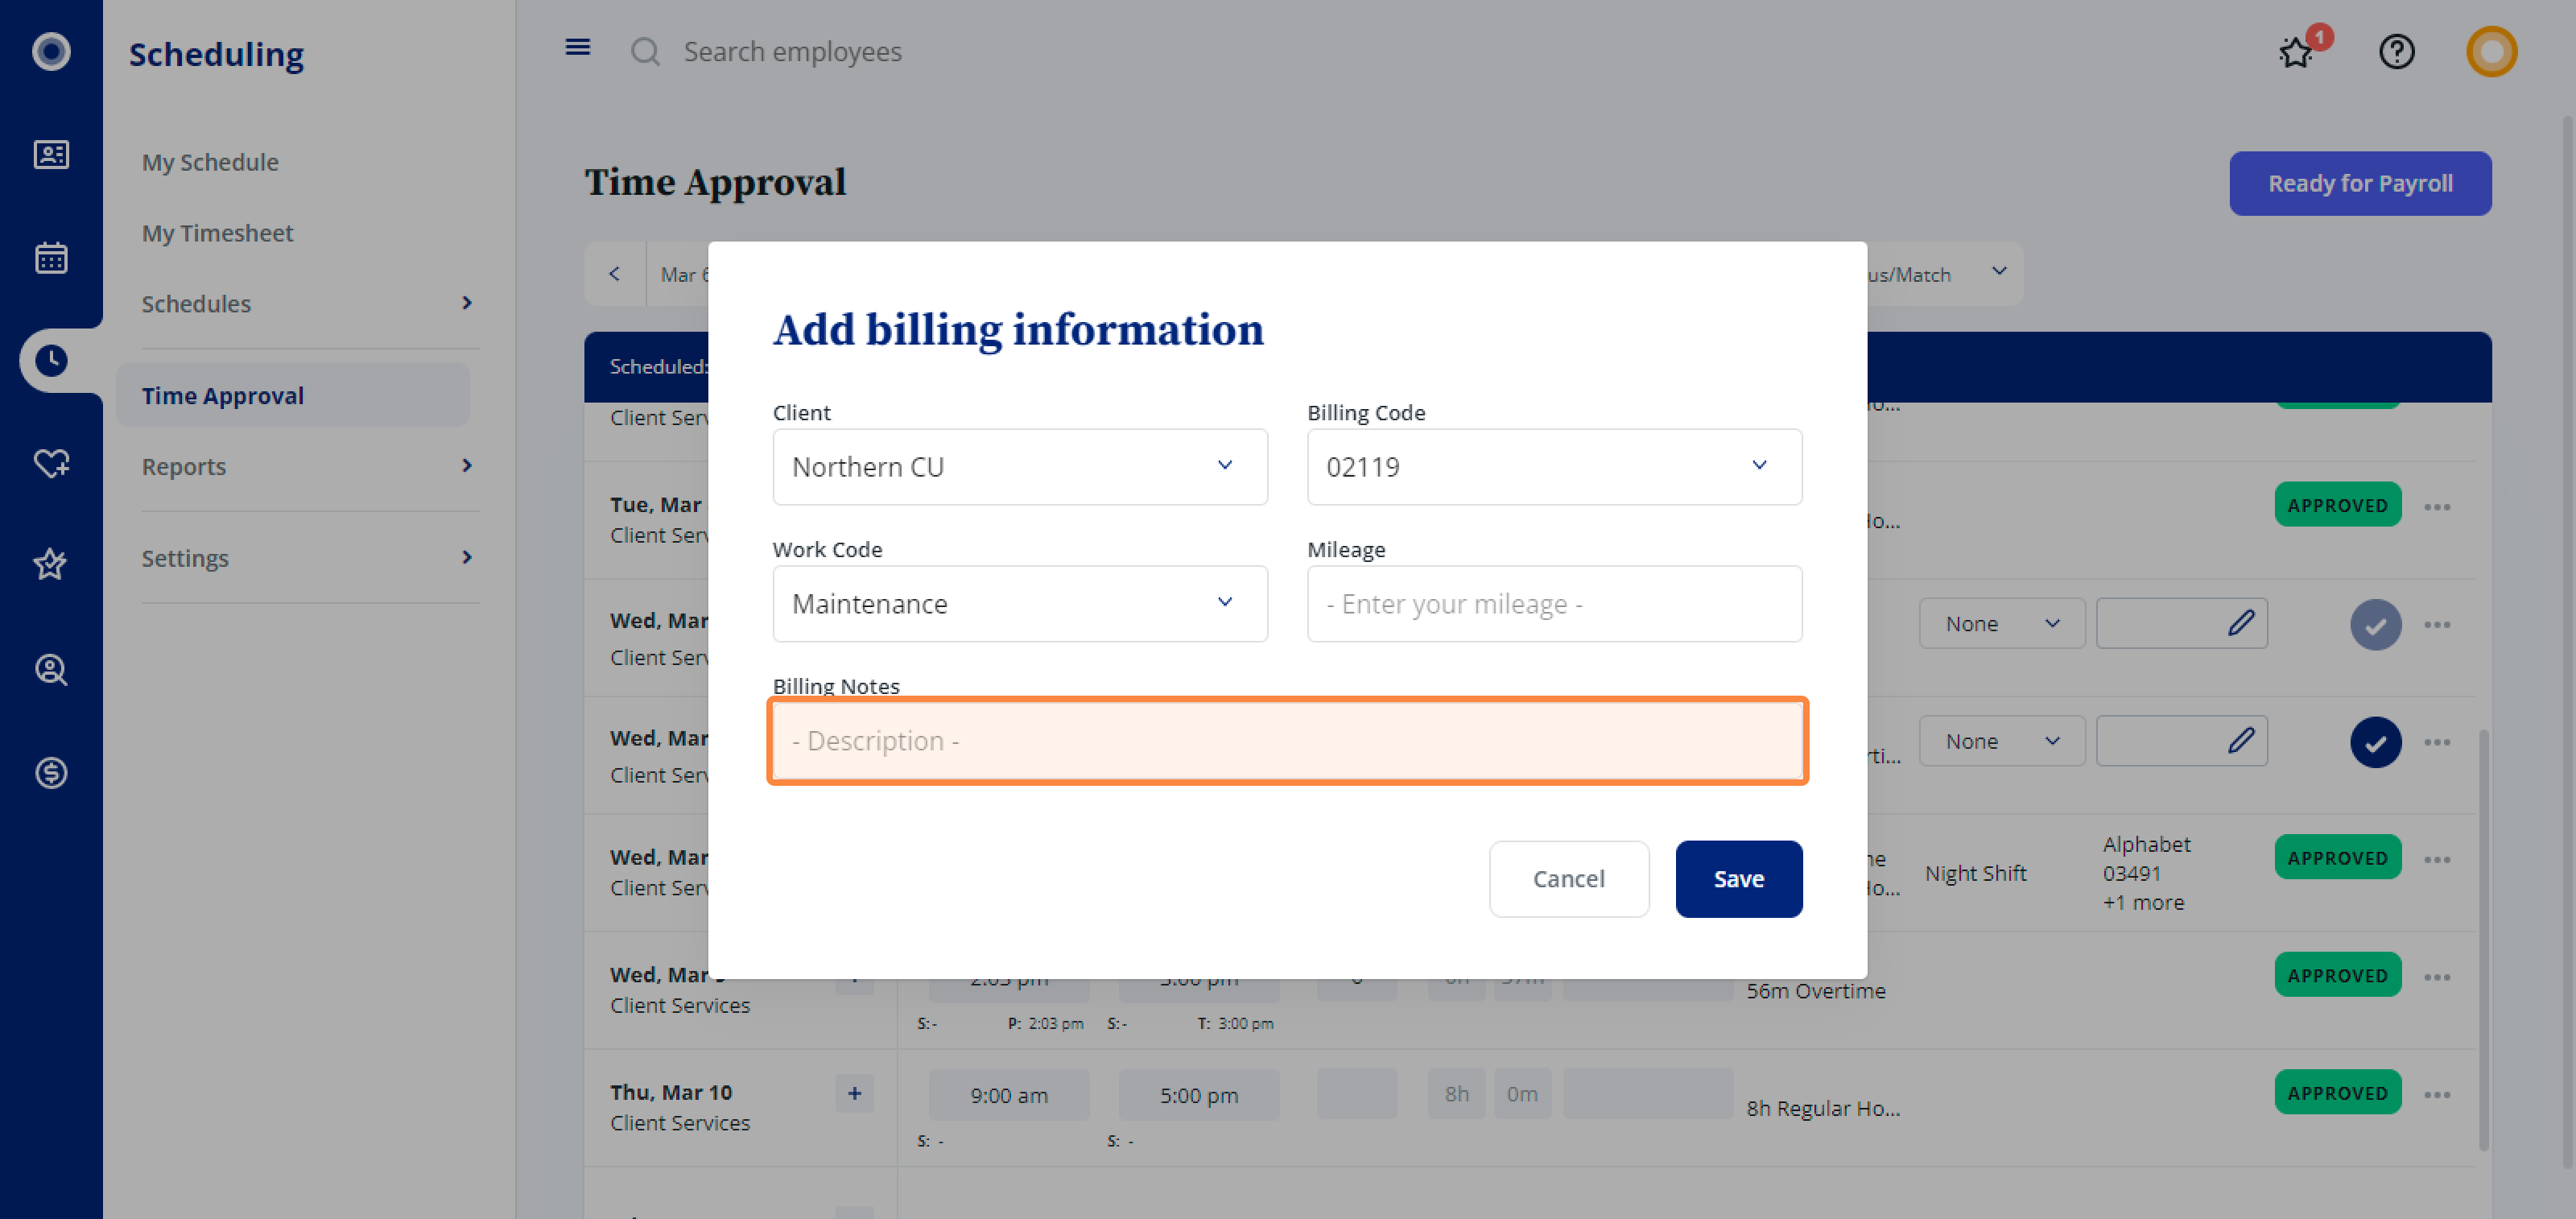Go to My Schedule
Image resolution: width=2576 pixels, height=1219 pixels.
point(210,161)
